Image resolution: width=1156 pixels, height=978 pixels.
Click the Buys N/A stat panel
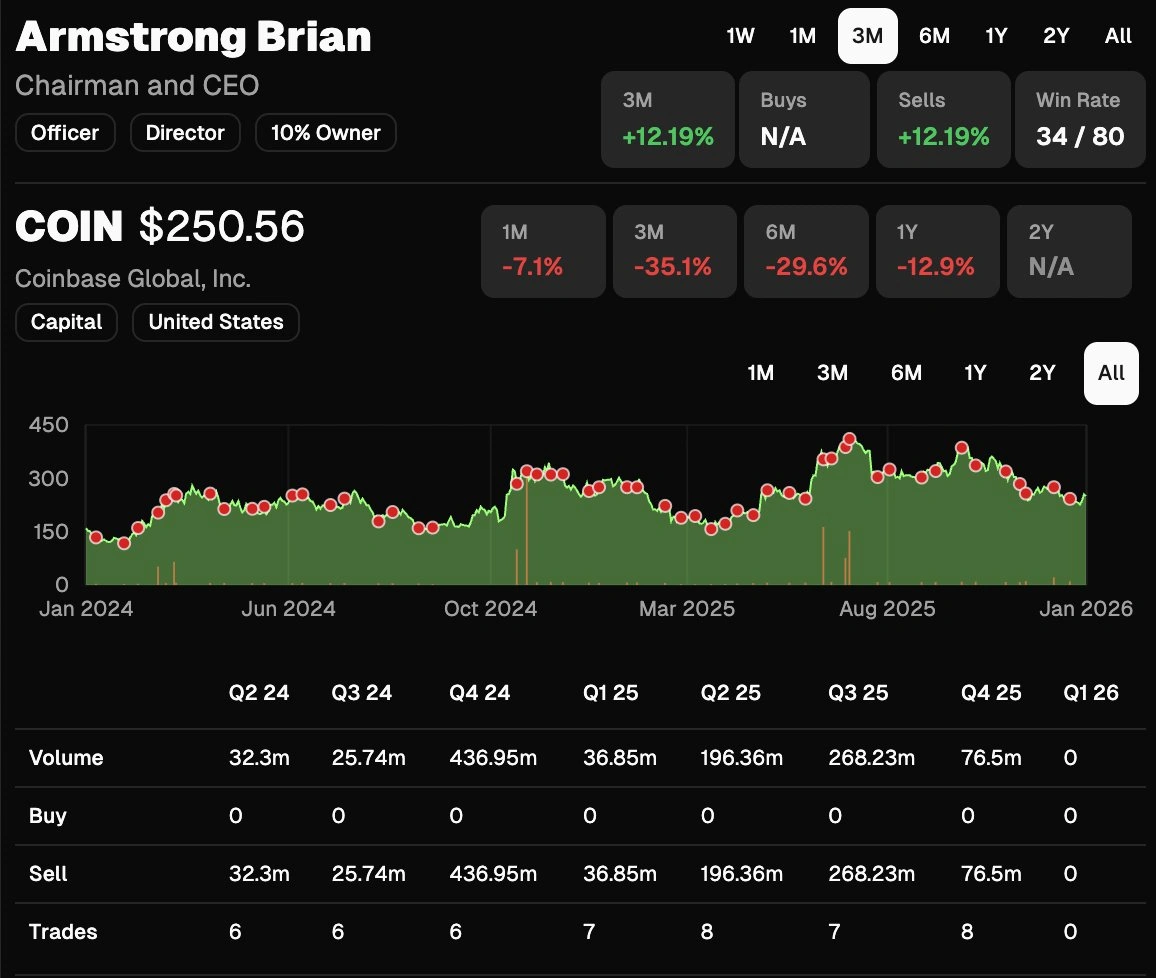(x=804, y=119)
